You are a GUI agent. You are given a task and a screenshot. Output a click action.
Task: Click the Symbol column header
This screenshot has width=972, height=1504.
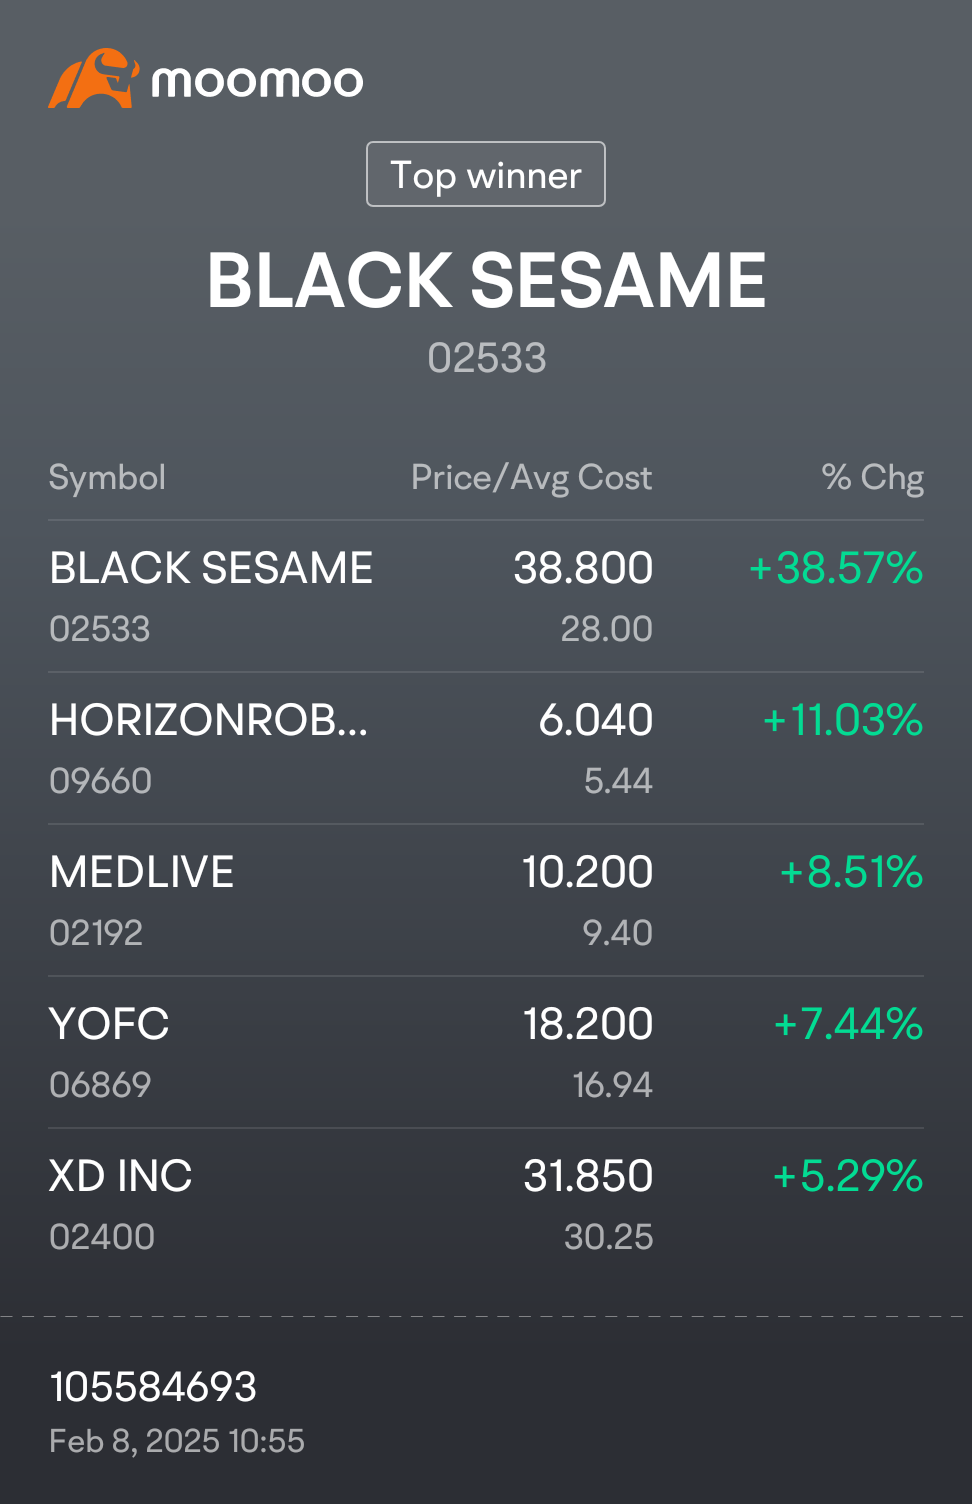click(x=107, y=478)
